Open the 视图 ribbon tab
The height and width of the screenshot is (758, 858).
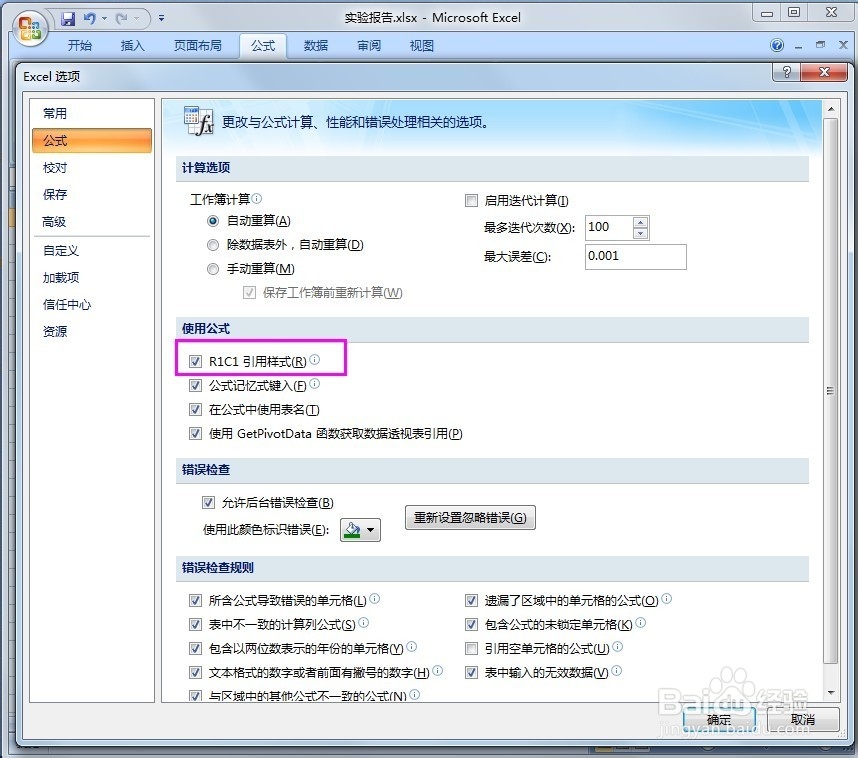422,46
